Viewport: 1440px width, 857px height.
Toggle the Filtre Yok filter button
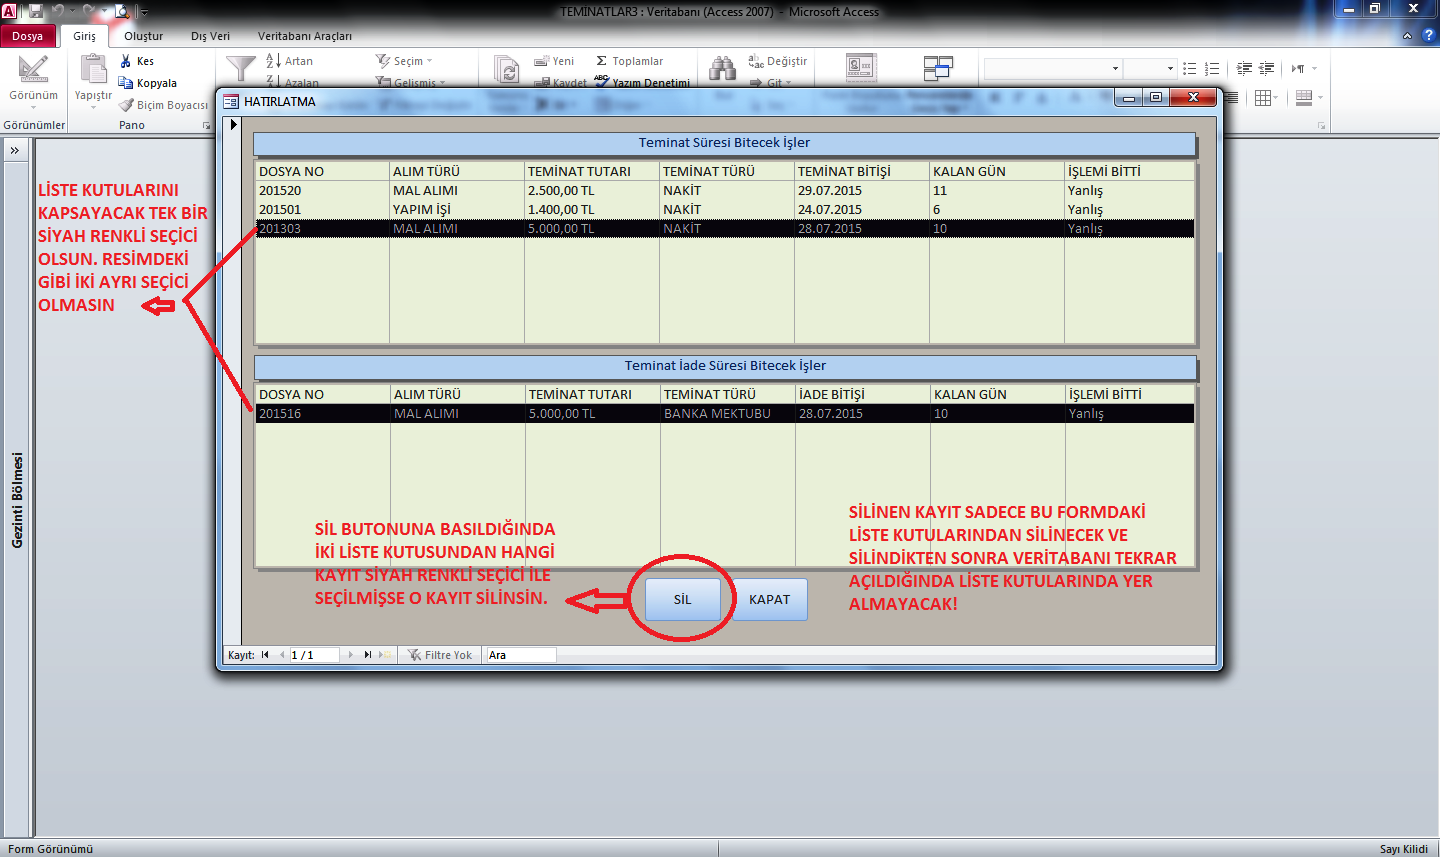(x=440, y=655)
